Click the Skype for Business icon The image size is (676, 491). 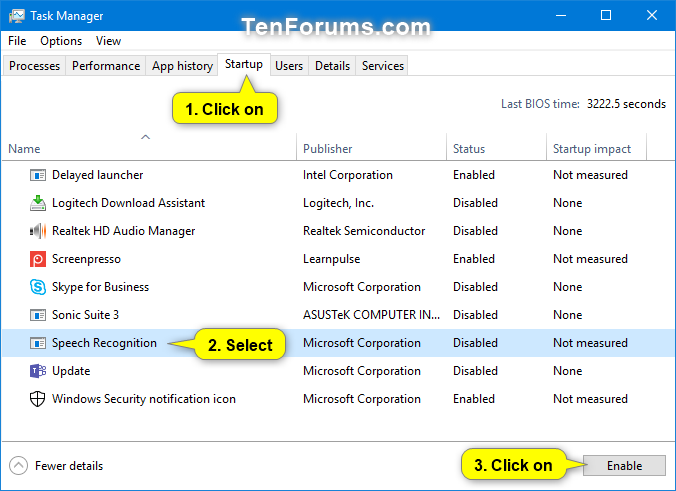[x=38, y=287]
